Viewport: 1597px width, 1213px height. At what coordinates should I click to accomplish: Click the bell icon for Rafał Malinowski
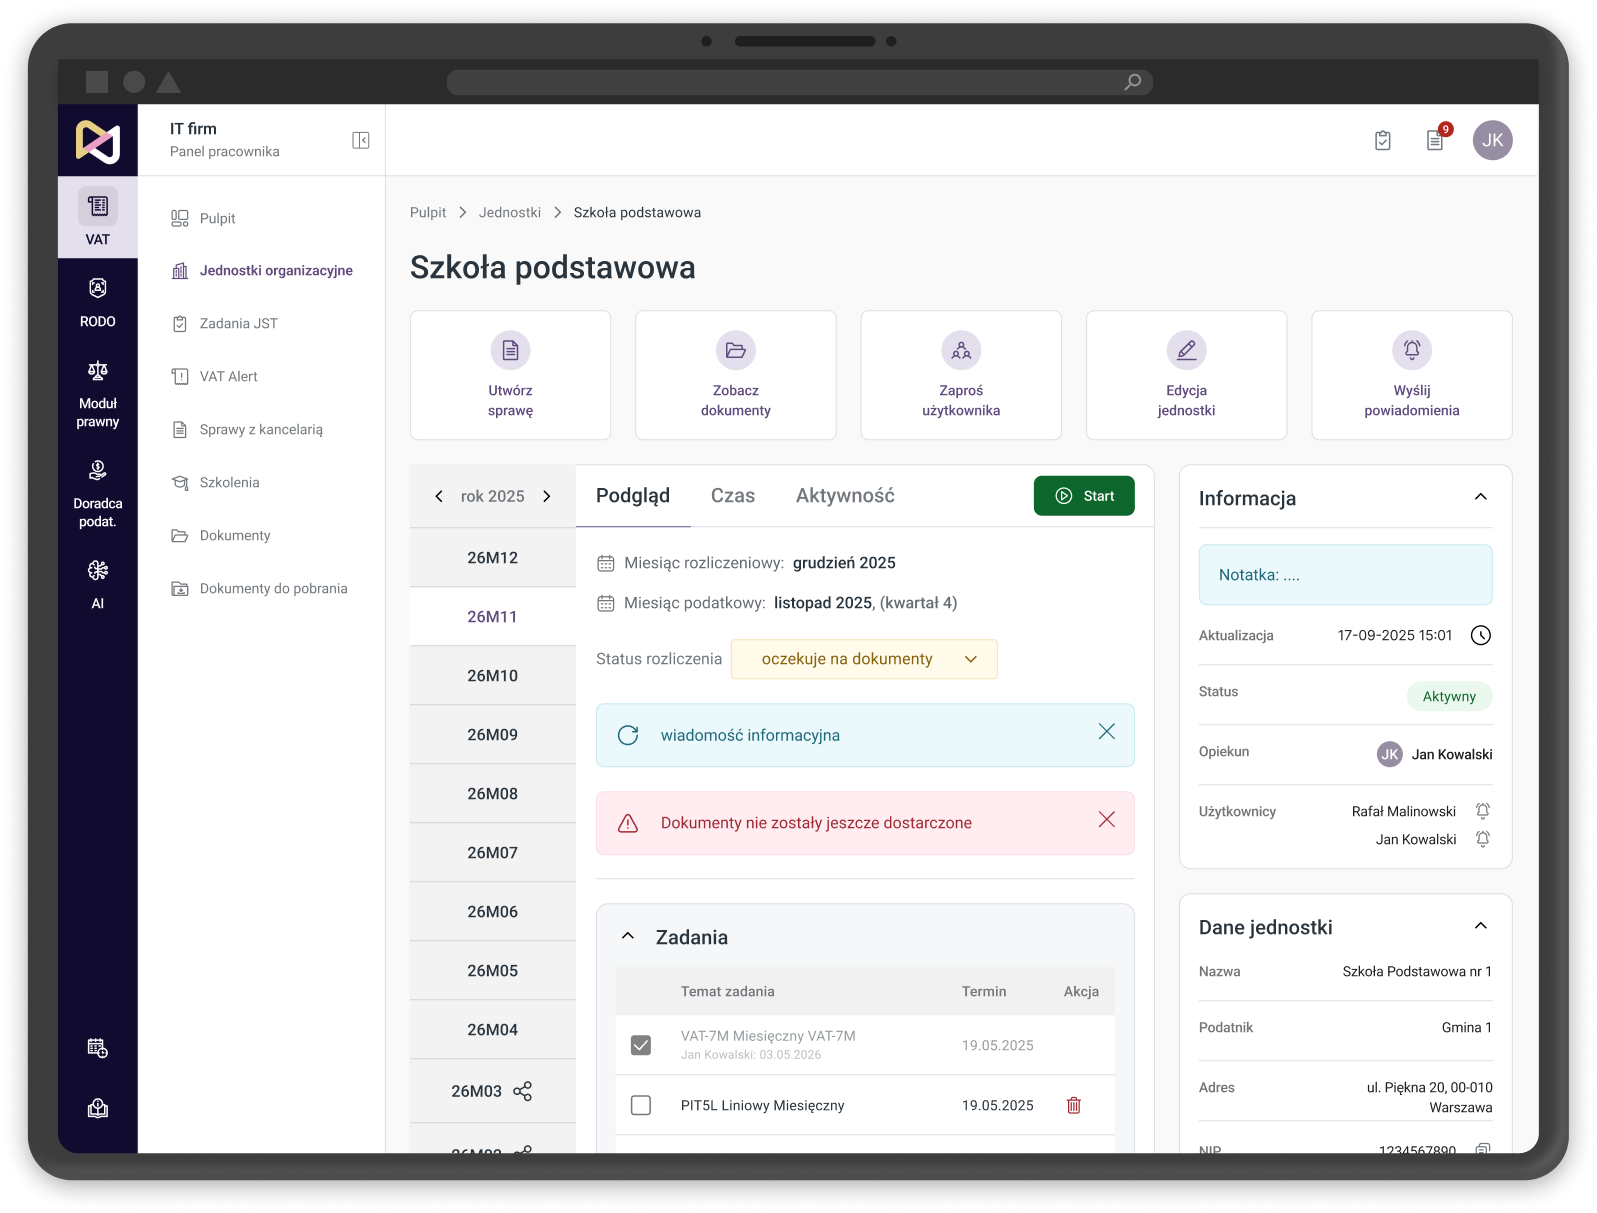[x=1483, y=811]
